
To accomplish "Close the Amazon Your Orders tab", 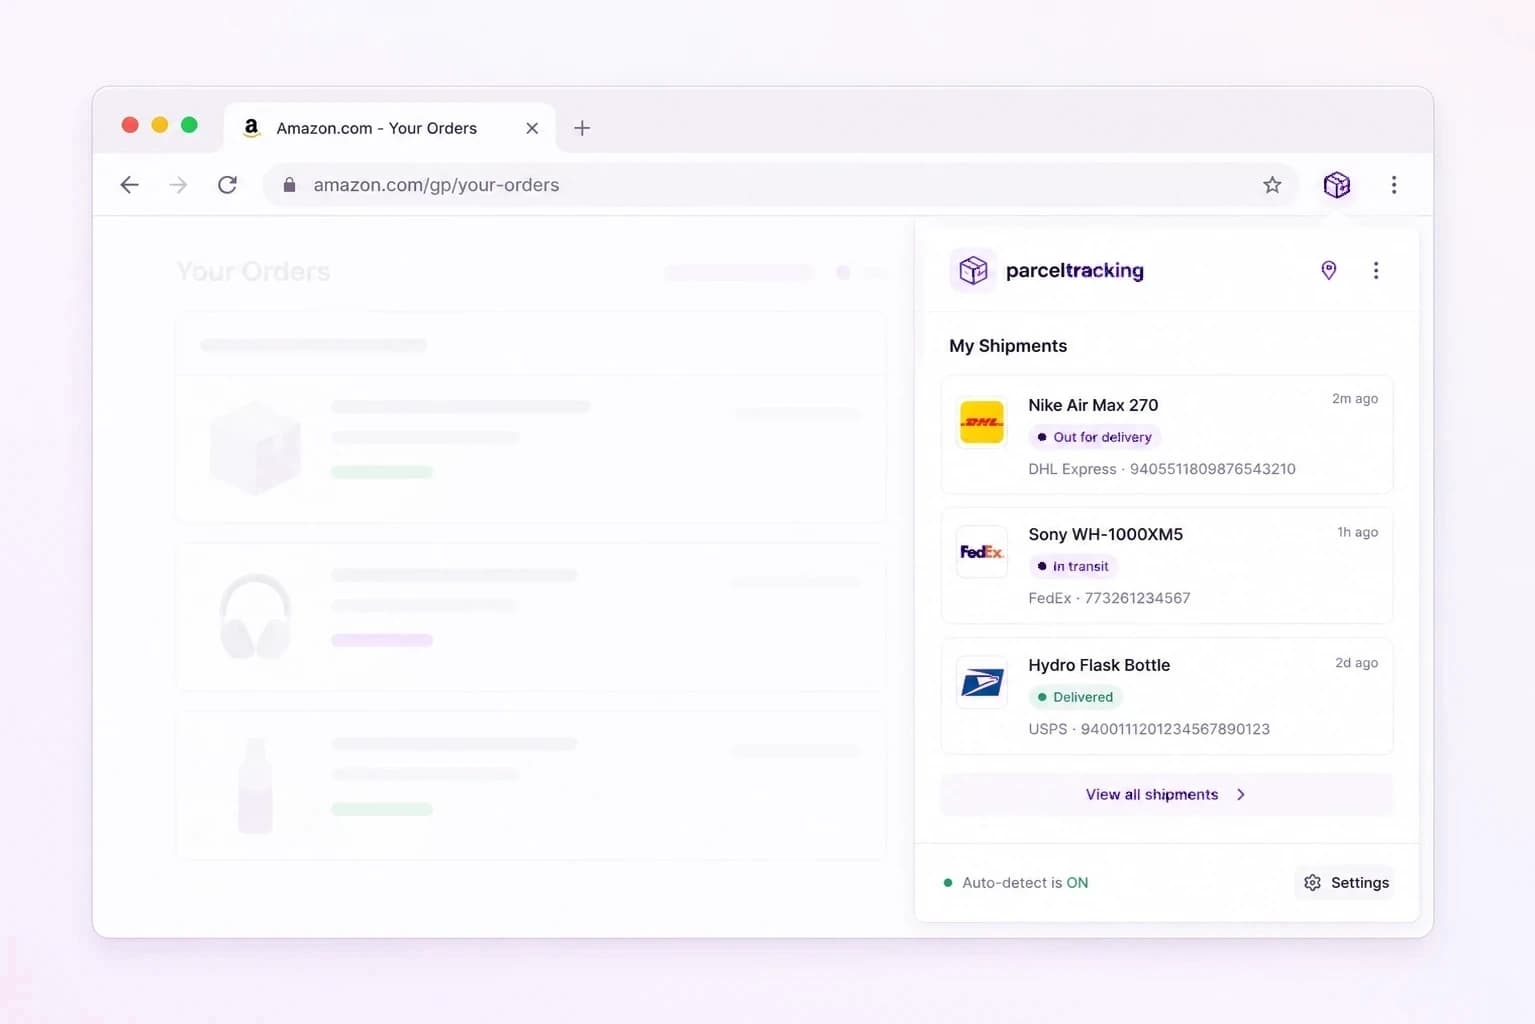I will pyautogui.click(x=532, y=128).
